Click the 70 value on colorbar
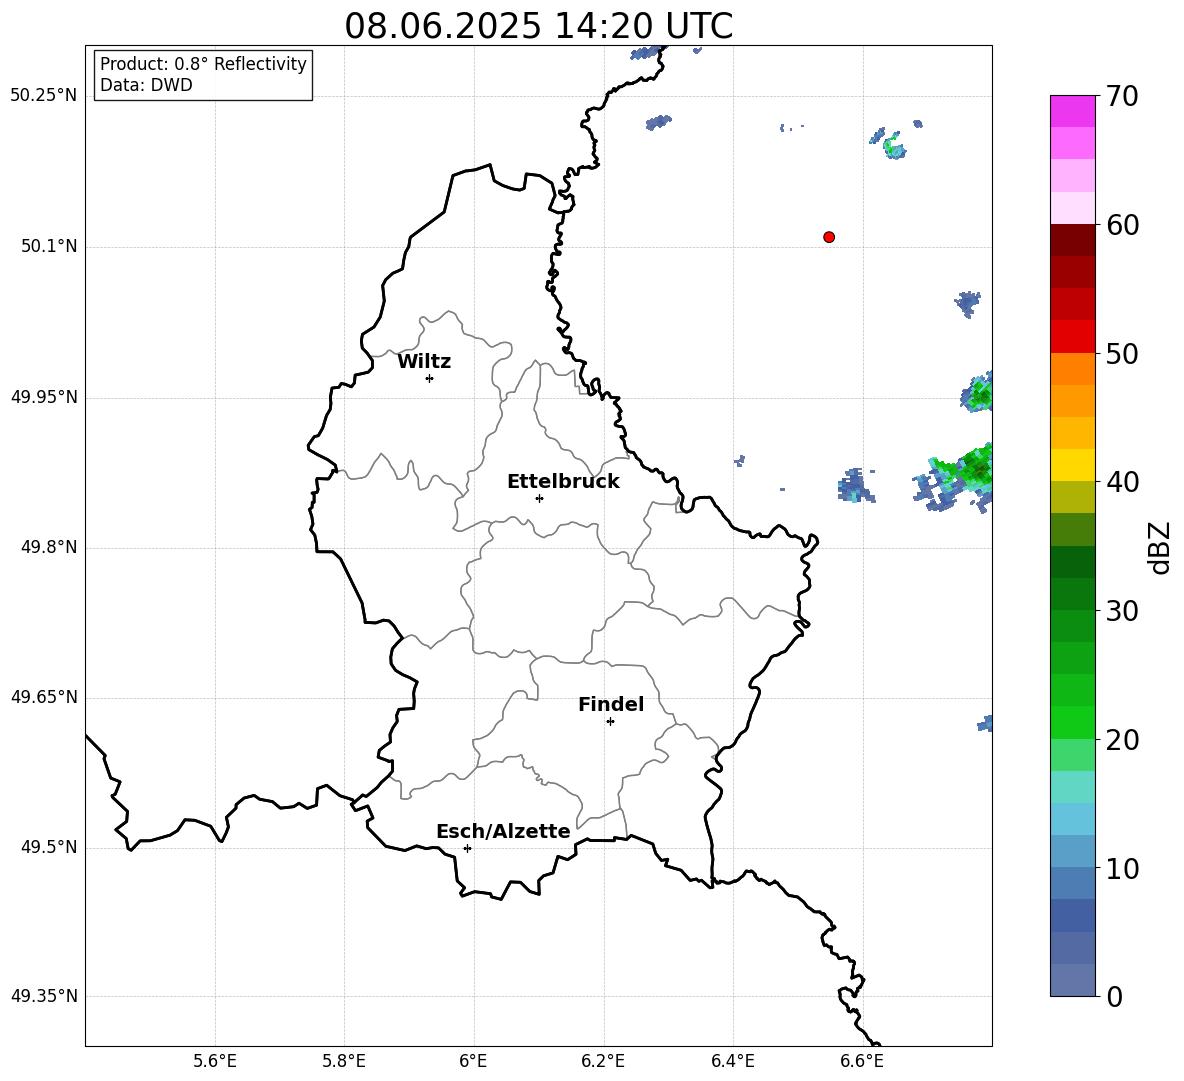The width and height of the screenshot is (1184, 1081). (x=1122, y=97)
